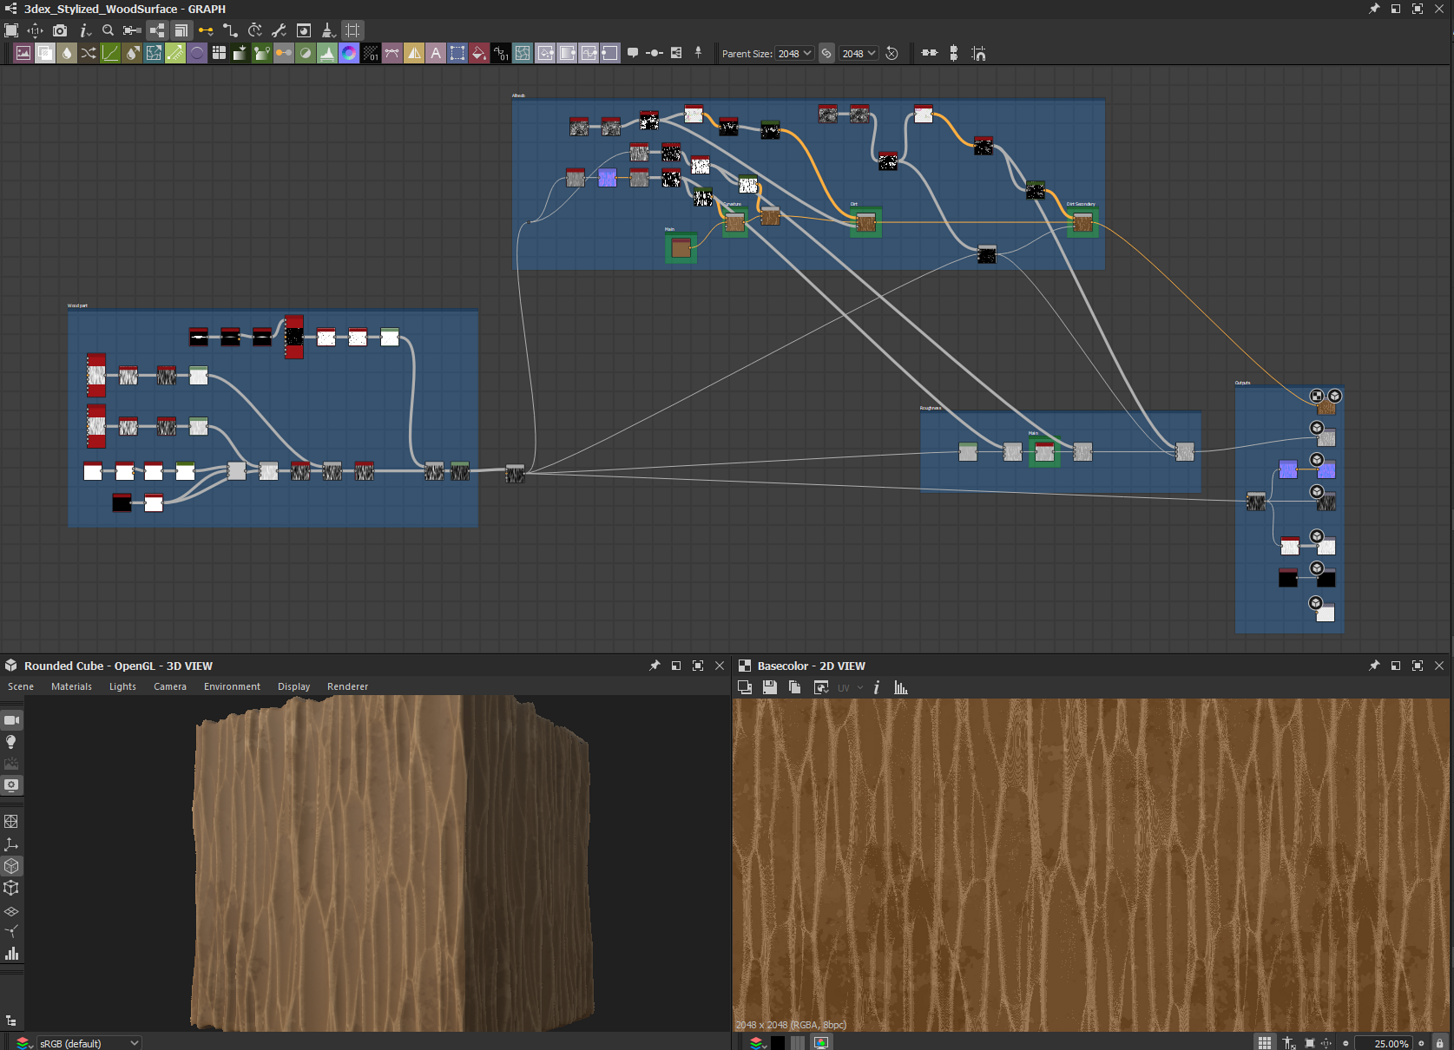
Task: Add a Text node from the toolbar
Action: tap(436, 54)
